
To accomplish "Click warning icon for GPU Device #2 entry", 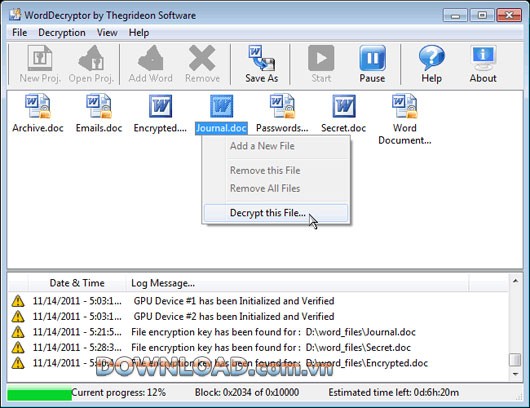I will point(18,316).
